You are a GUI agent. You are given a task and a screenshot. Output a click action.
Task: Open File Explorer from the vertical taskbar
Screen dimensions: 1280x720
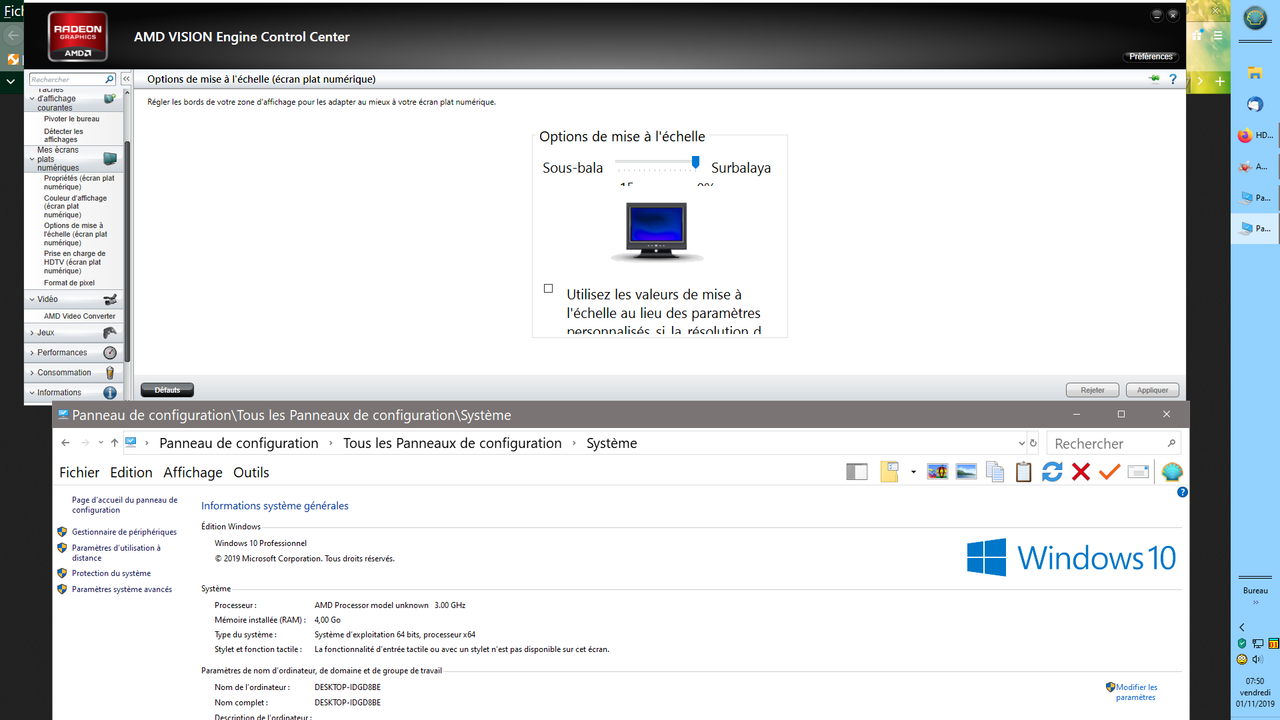pyautogui.click(x=1254, y=72)
